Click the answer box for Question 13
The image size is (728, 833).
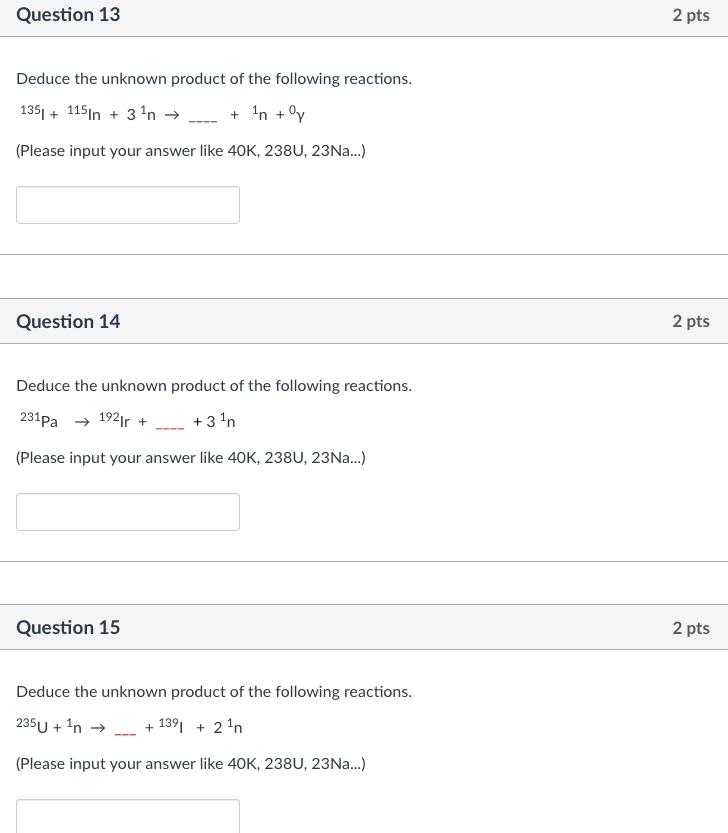coord(128,204)
